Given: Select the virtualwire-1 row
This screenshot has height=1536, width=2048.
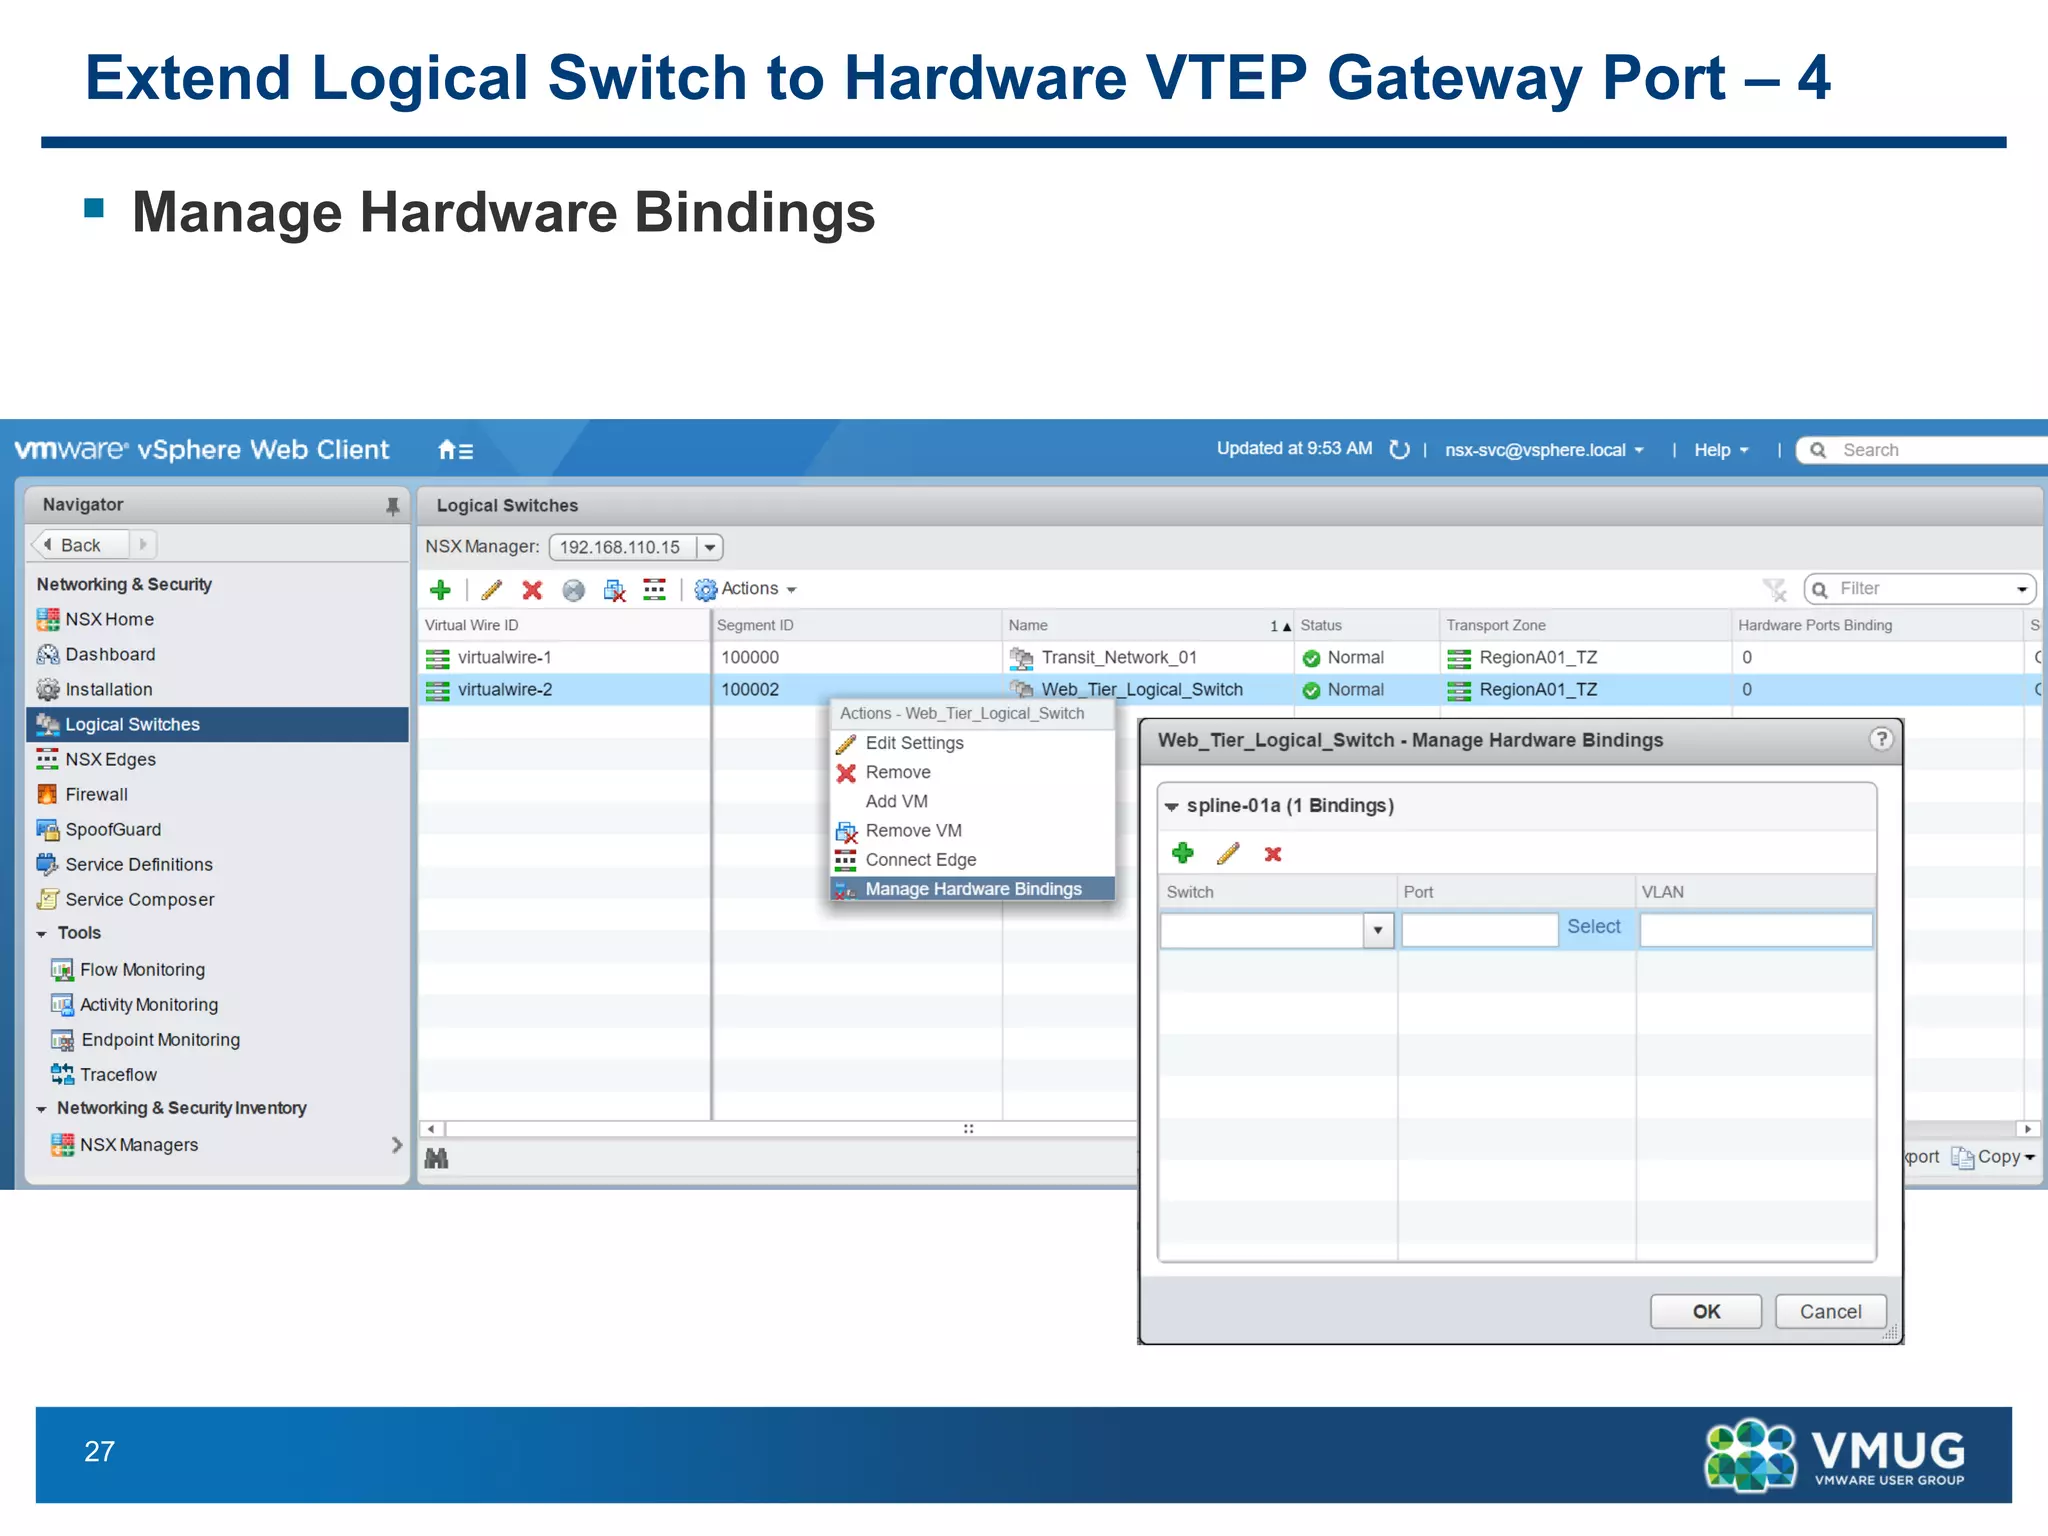Looking at the screenshot, I should pyautogui.click(x=1229, y=657).
